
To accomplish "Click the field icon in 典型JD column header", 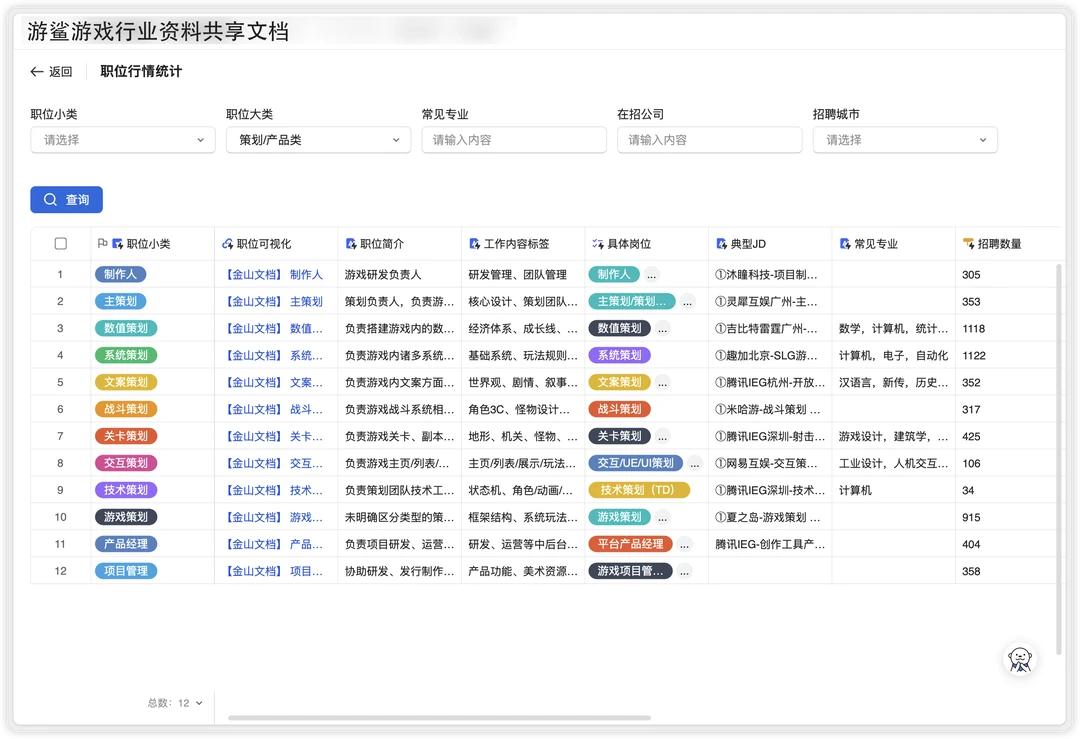I will pos(721,244).
